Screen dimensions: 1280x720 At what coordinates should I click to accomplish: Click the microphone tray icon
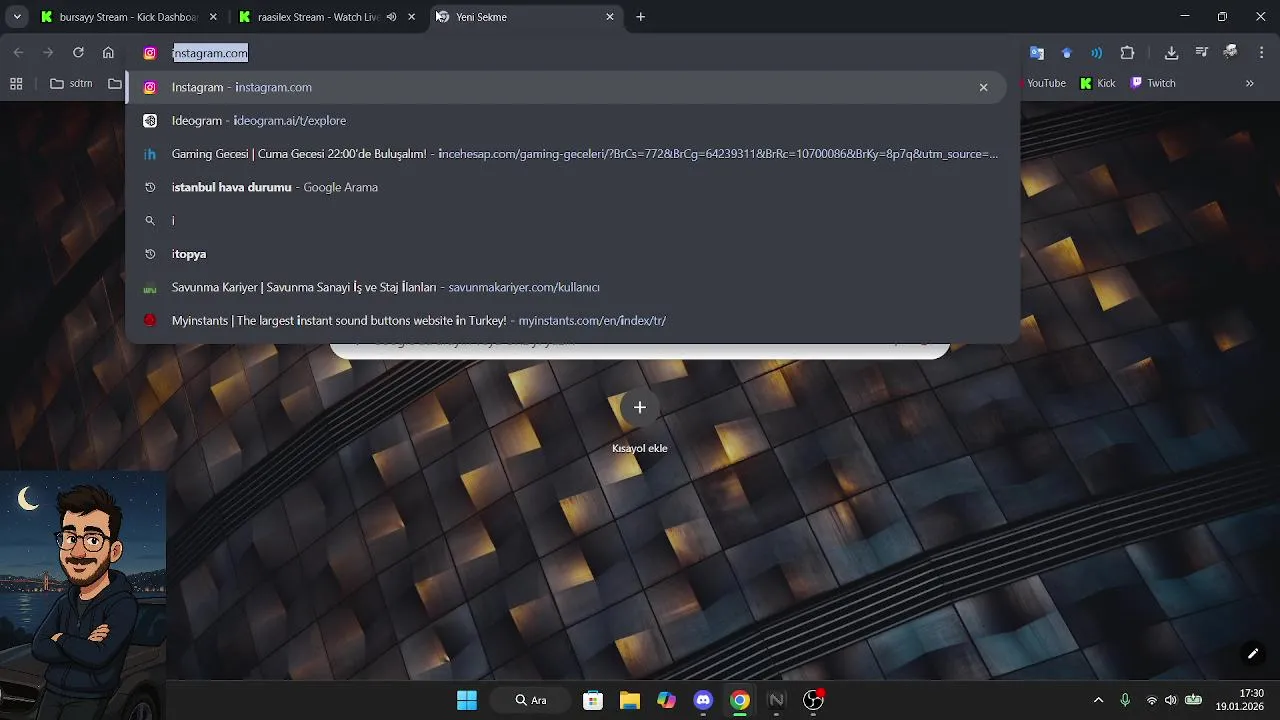[1125, 700]
